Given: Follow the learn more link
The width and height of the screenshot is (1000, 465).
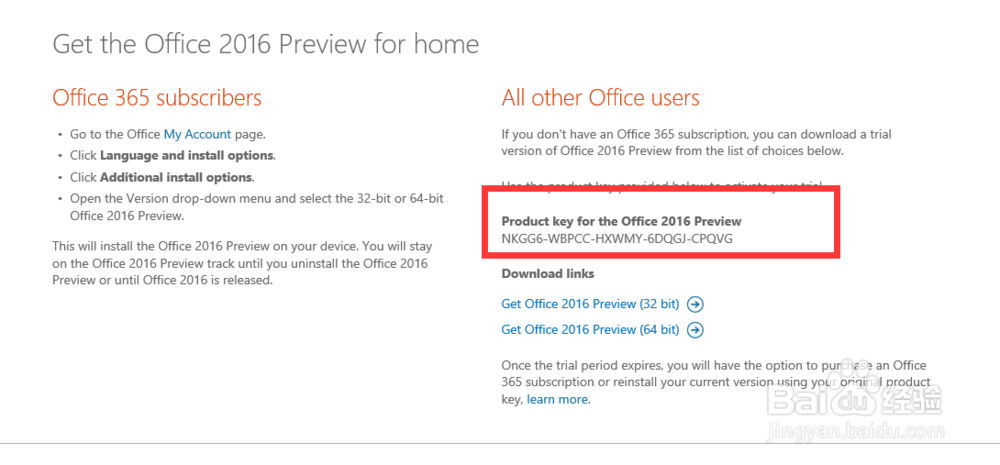Looking at the screenshot, I should pos(558,400).
